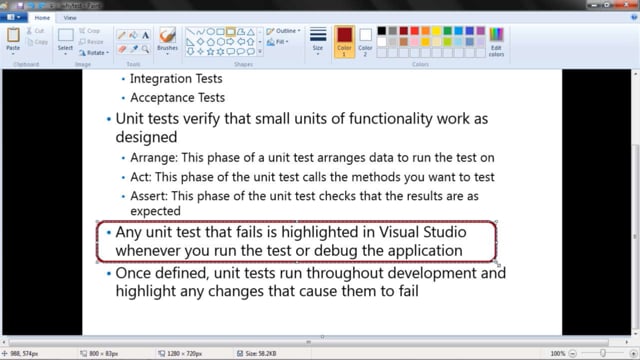Viewport: 640px width, 360px height.
Task: Choose the Four-point star shape
Action: tap(200, 51)
